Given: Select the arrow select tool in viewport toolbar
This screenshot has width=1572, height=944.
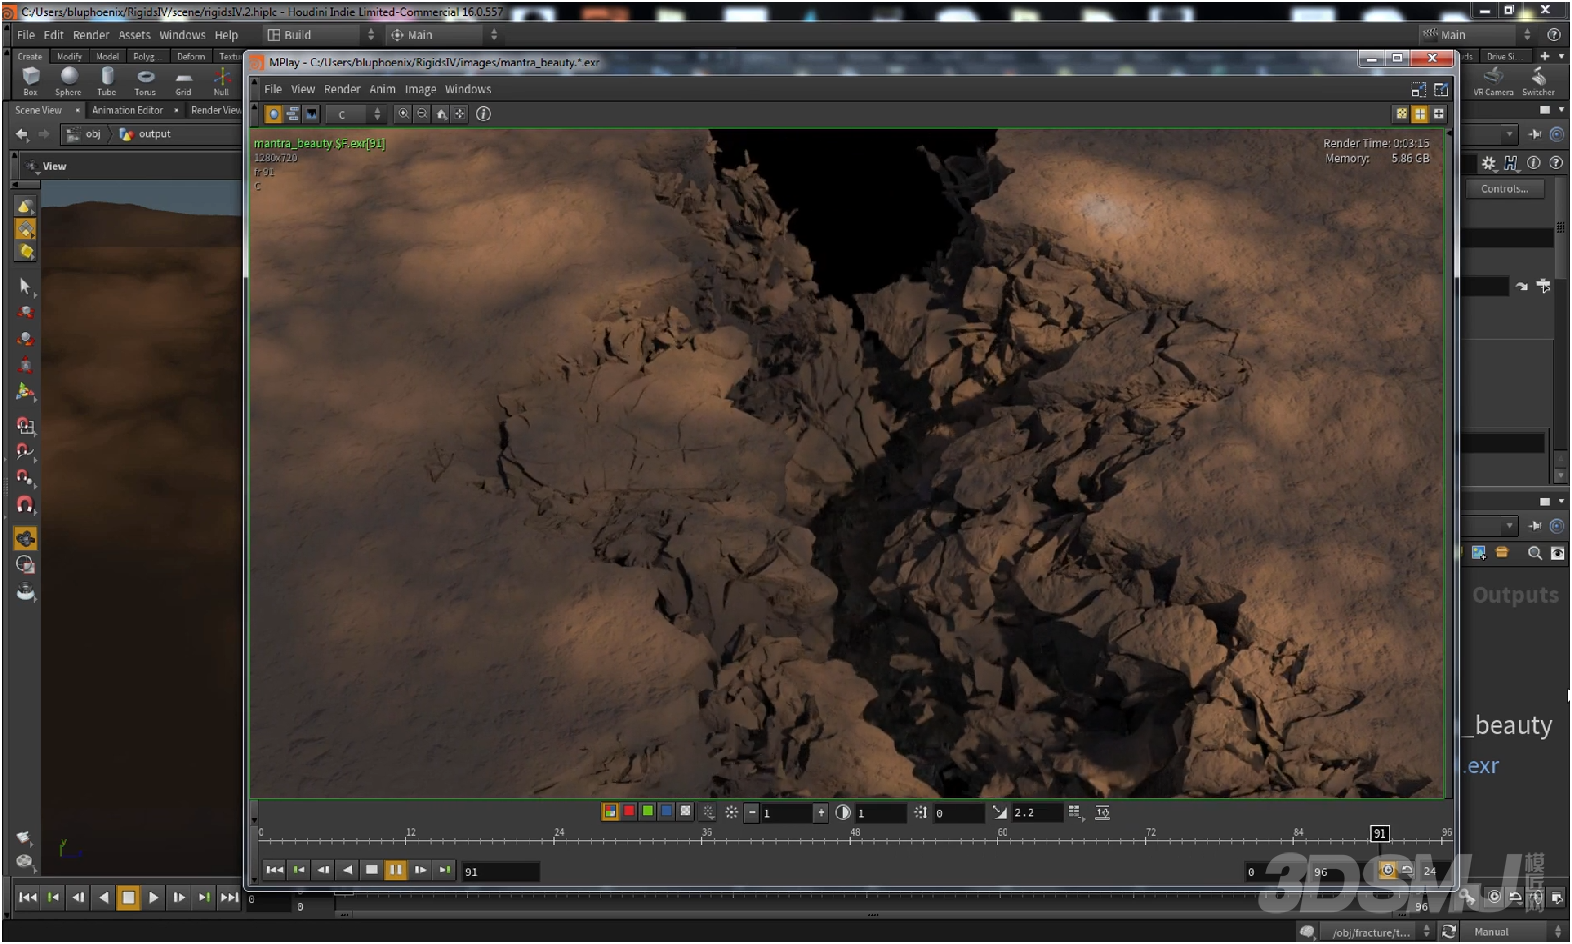Looking at the screenshot, I should point(26,287).
